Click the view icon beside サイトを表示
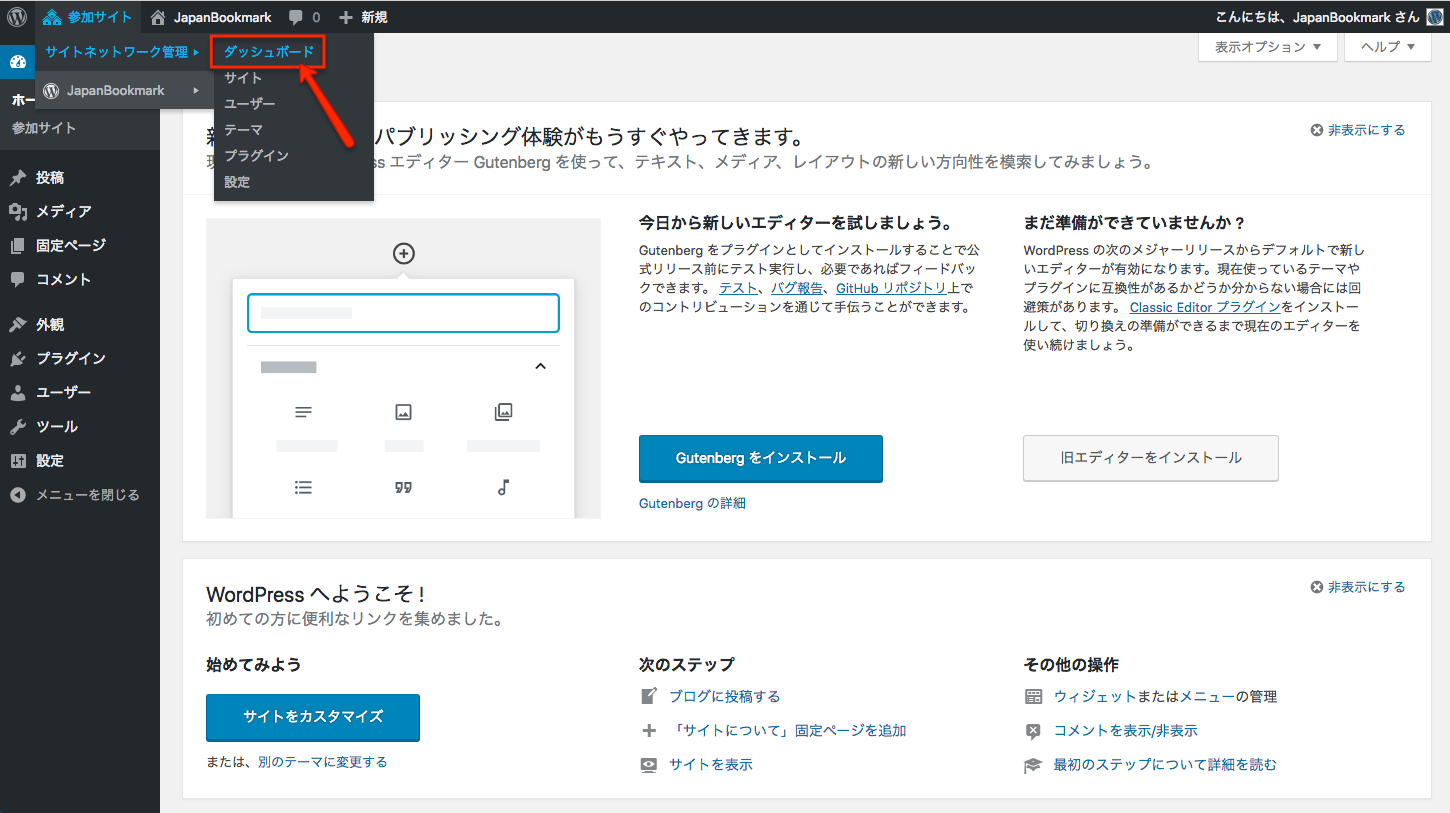Image resolution: width=1450 pixels, height=813 pixels. (x=649, y=765)
